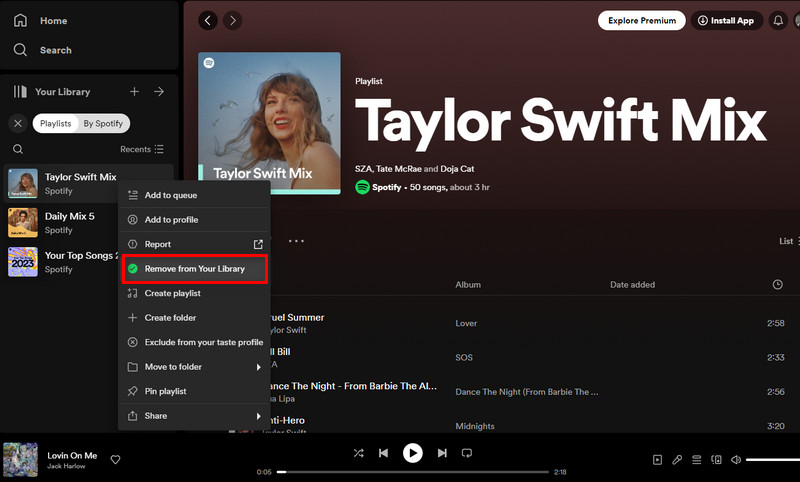
Task: Click the Album column header
Action: 468,285
